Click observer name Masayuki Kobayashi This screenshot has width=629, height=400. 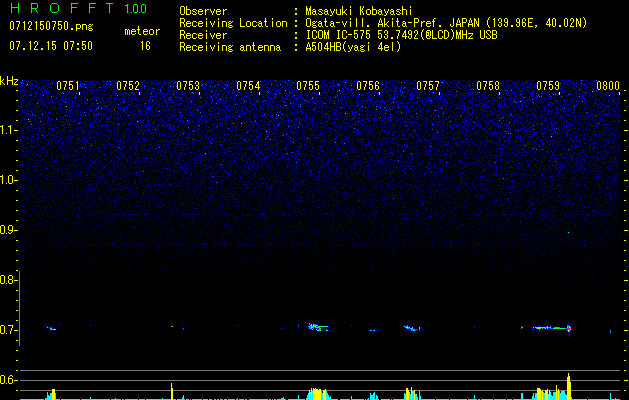359,11
